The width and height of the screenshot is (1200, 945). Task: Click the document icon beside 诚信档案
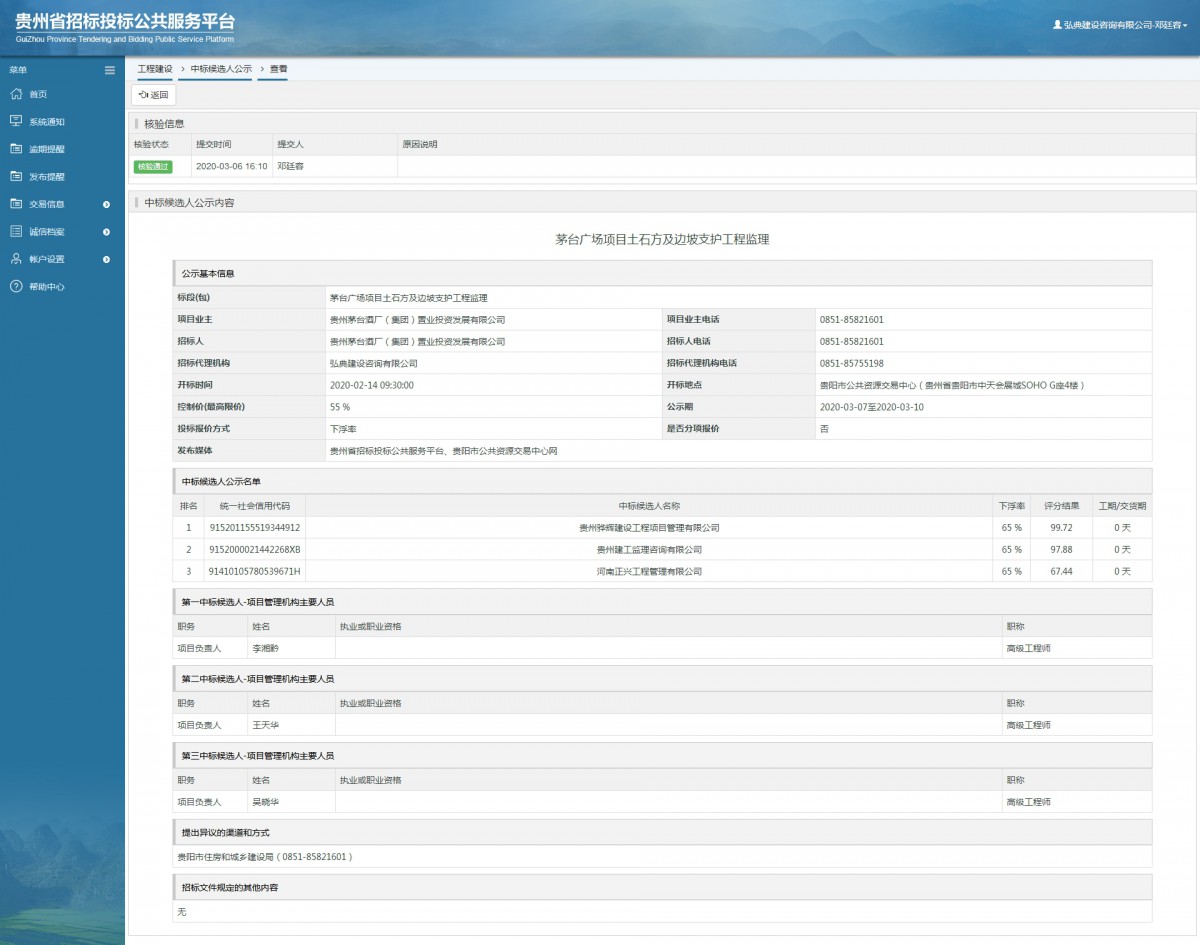click(15, 231)
